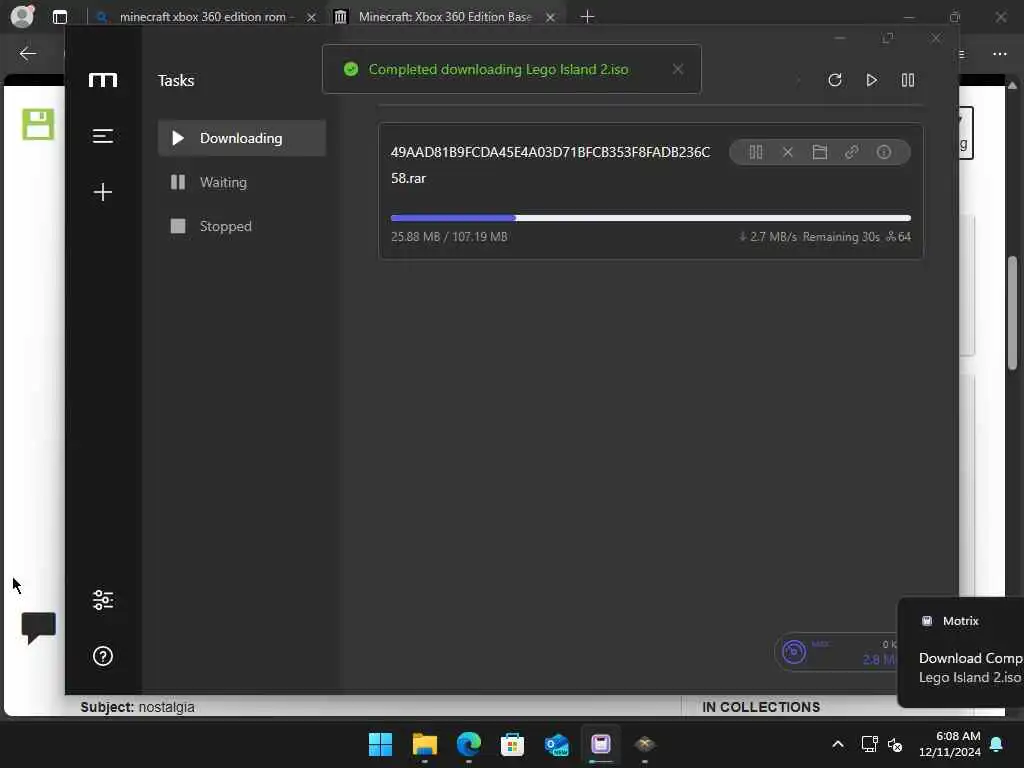This screenshot has height=768, width=1024.
Task: Open the taskbar clock and date
Action: (x=950, y=744)
